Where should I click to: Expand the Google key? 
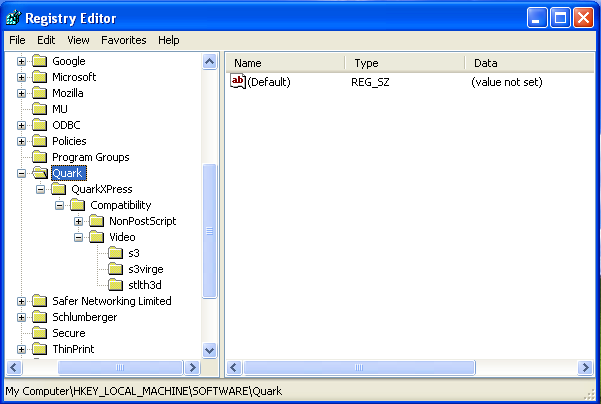click(21, 61)
